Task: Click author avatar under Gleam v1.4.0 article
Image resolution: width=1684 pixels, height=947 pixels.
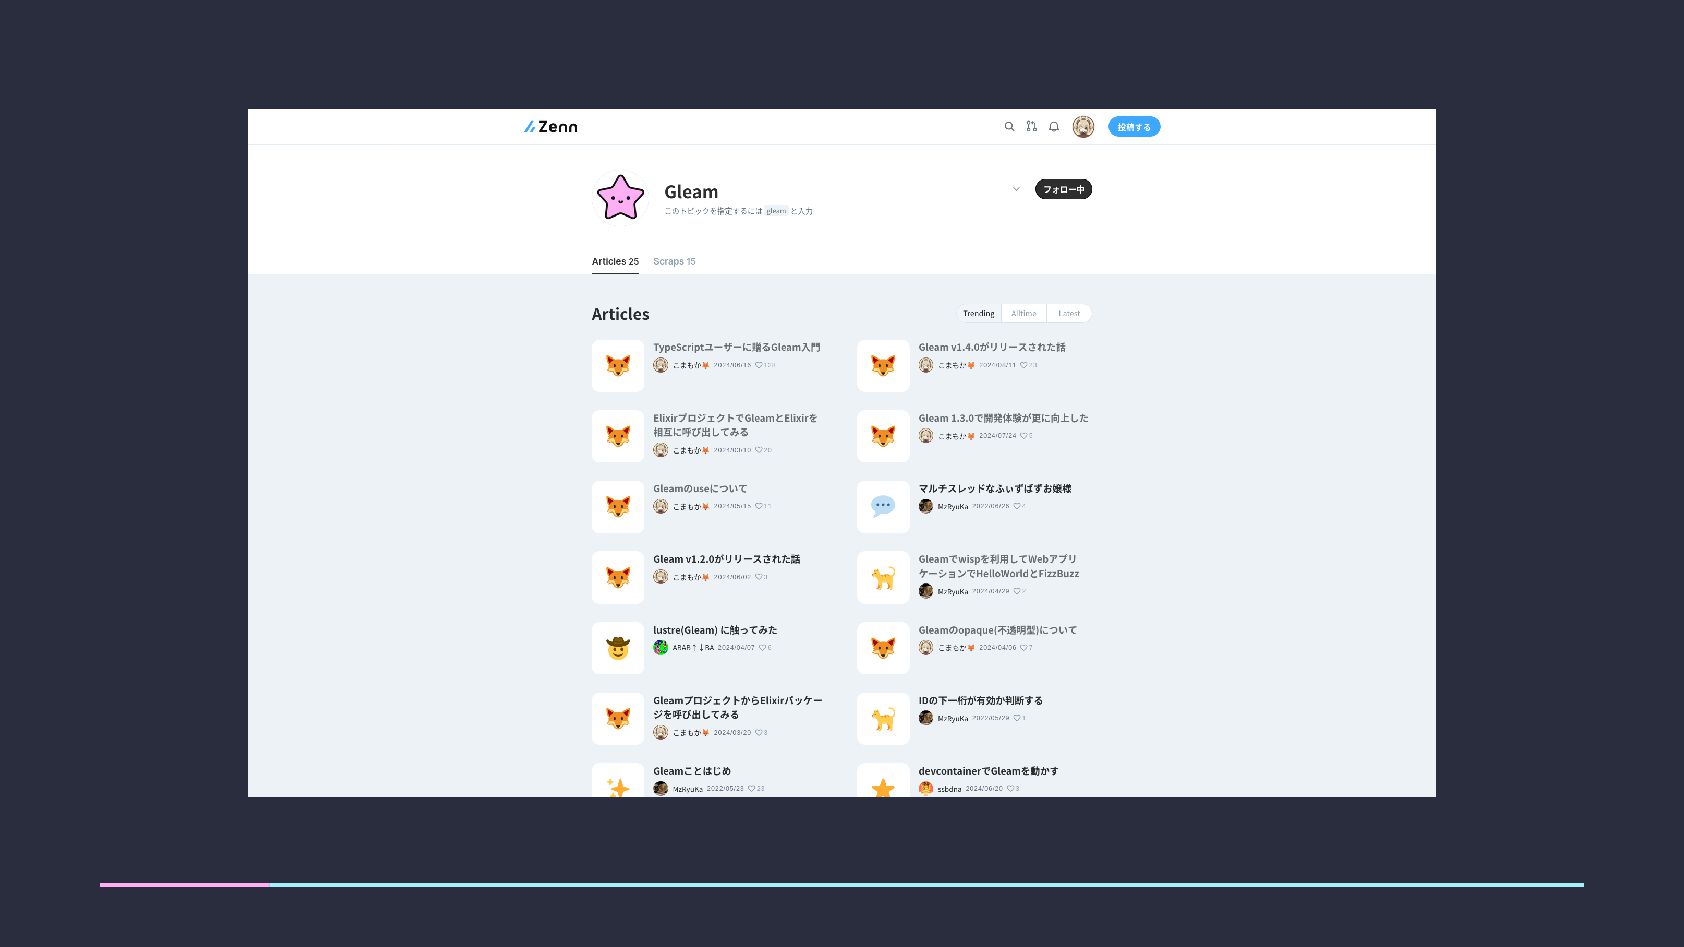Action: pos(926,365)
